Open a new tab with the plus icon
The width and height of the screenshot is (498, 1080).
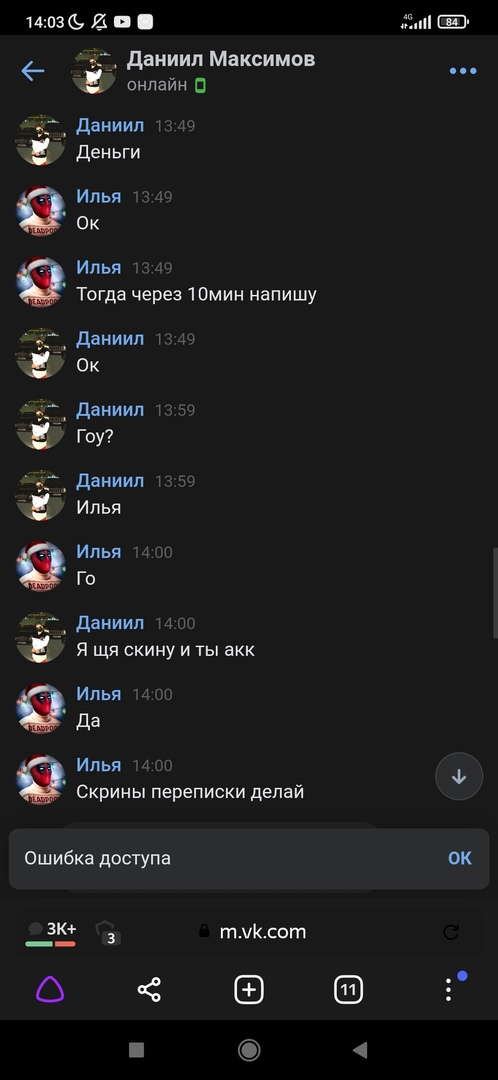[x=249, y=990]
